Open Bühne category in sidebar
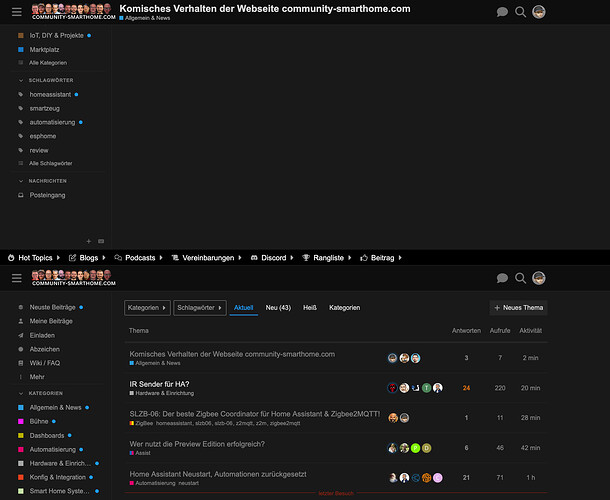This screenshot has width=610, height=500. (x=37, y=421)
